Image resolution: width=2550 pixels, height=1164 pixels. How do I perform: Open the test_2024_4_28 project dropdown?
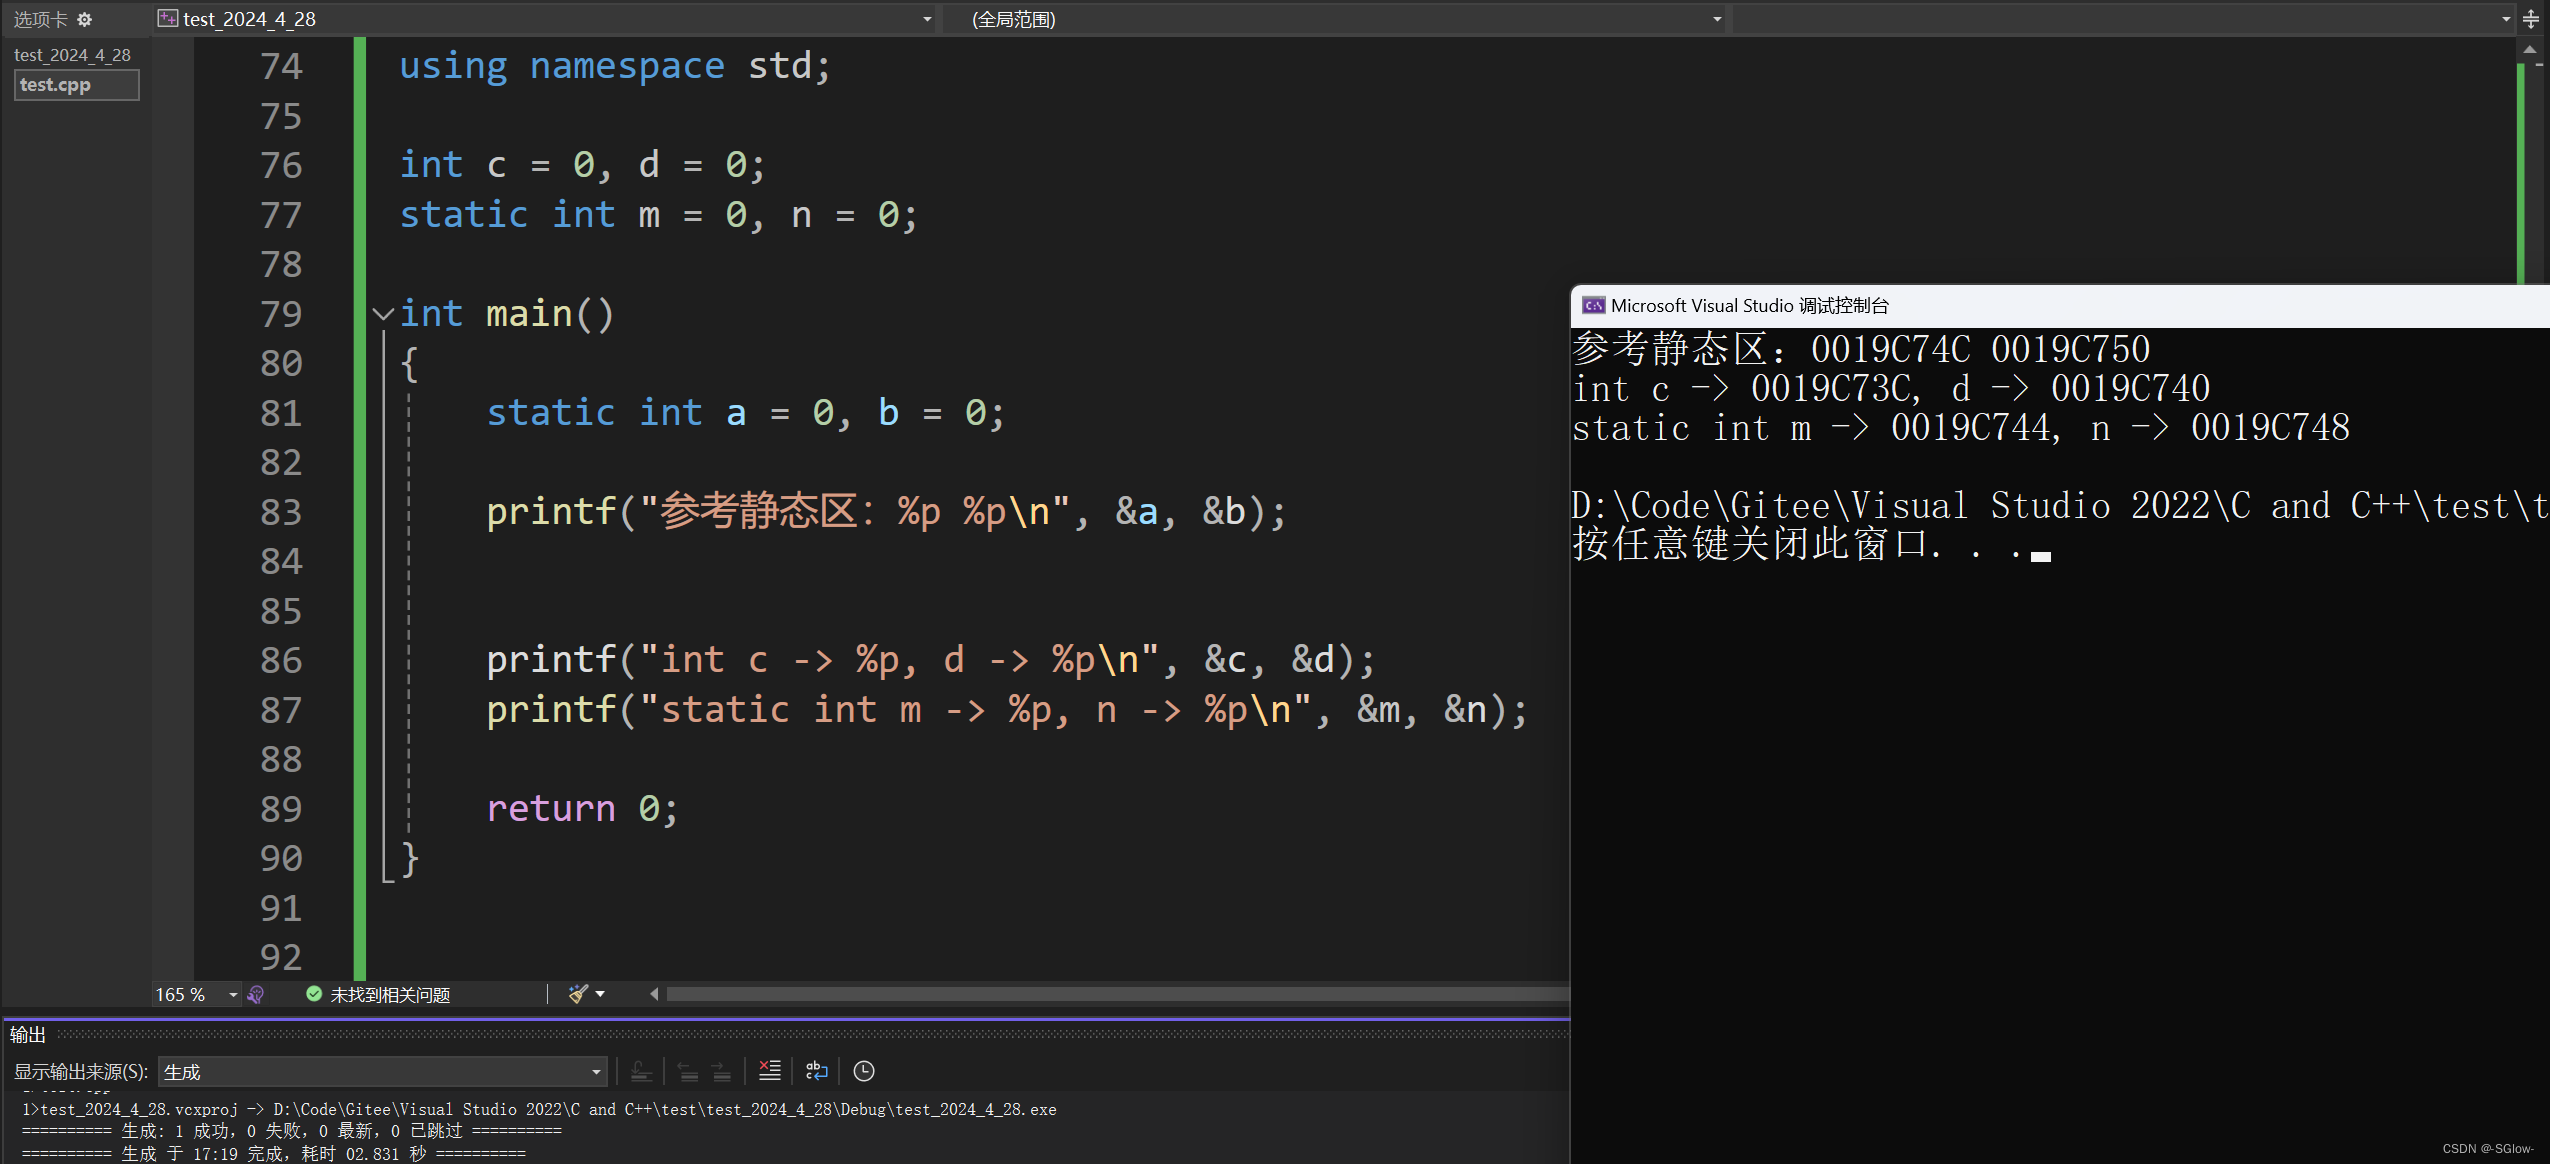tap(926, 19)
